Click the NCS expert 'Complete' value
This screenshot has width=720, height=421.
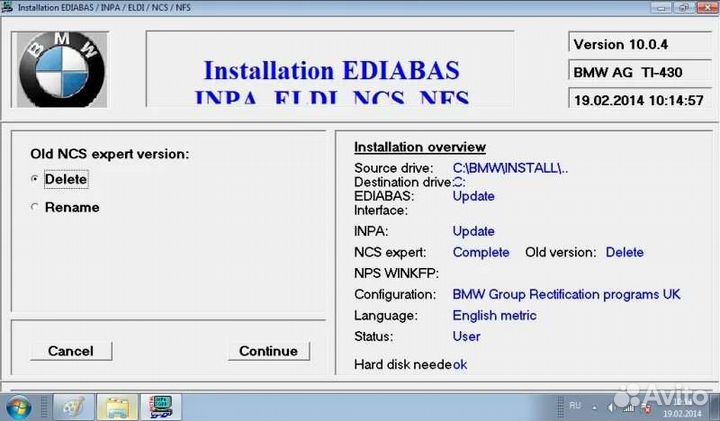point(481,252)
